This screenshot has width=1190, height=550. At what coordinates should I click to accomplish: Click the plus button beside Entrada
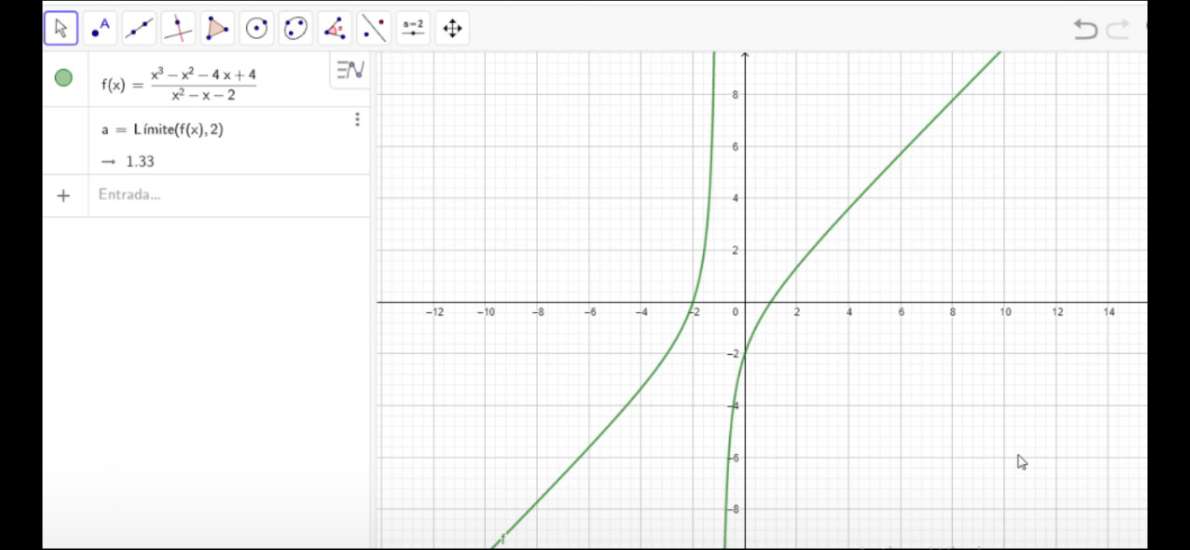coord(64,196)
